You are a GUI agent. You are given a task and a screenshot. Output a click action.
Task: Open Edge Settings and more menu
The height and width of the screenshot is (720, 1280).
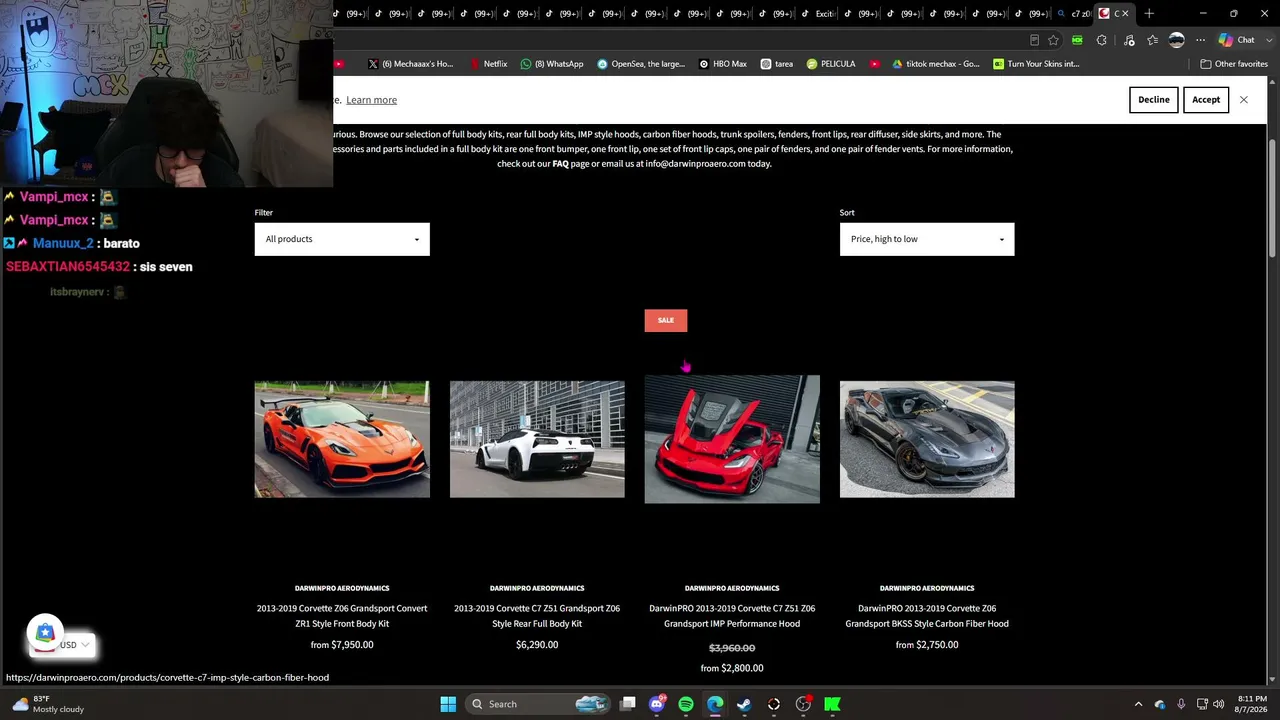[1201, 40]
